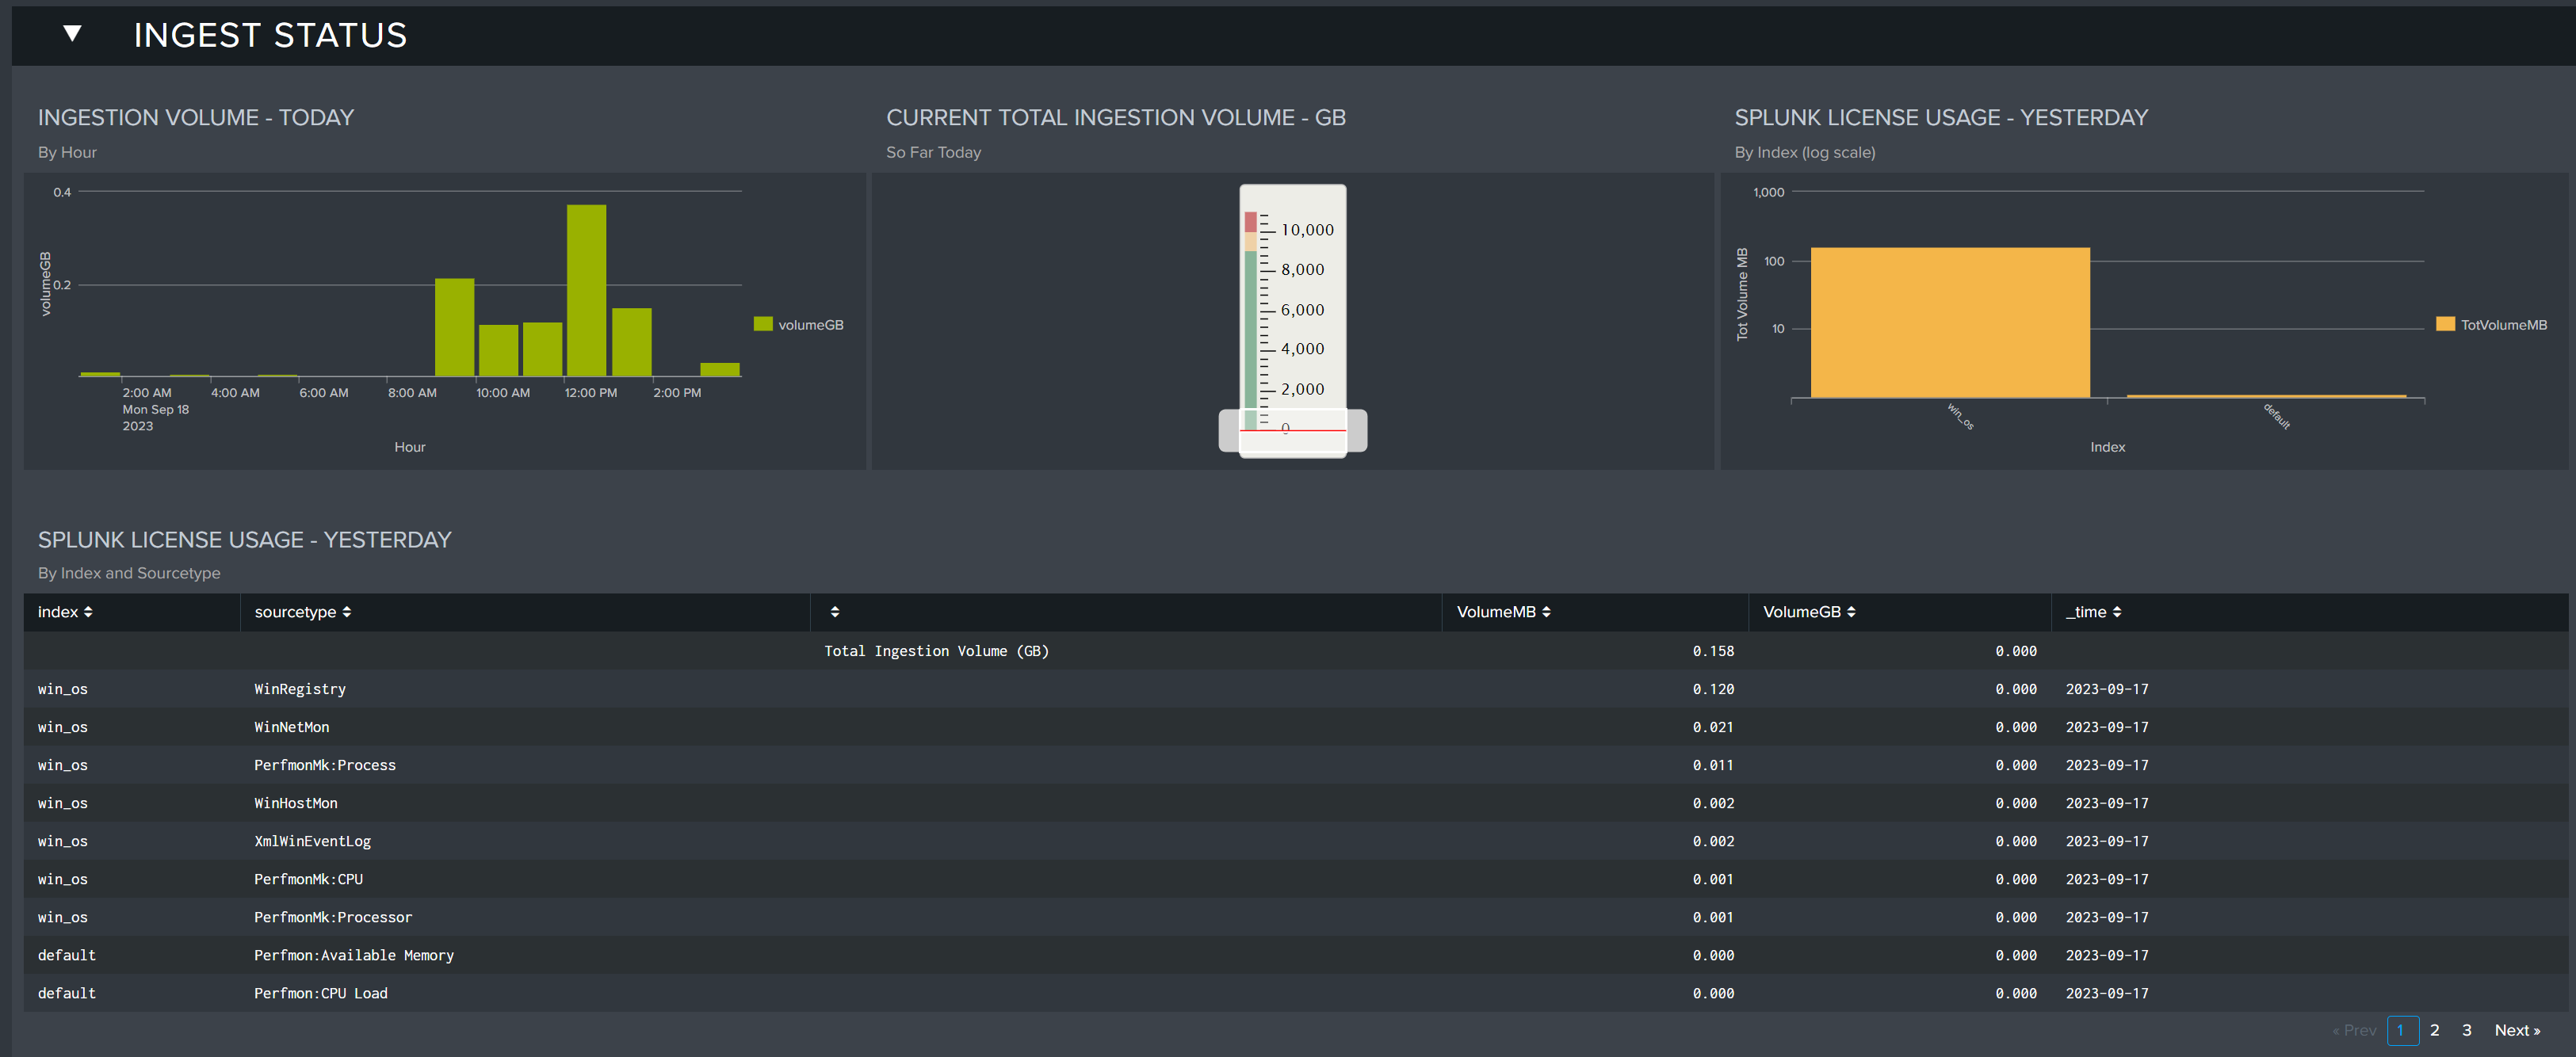Click the volumeGB legend label
This screenshot has width=2576, height=1057.
point(811,325)
